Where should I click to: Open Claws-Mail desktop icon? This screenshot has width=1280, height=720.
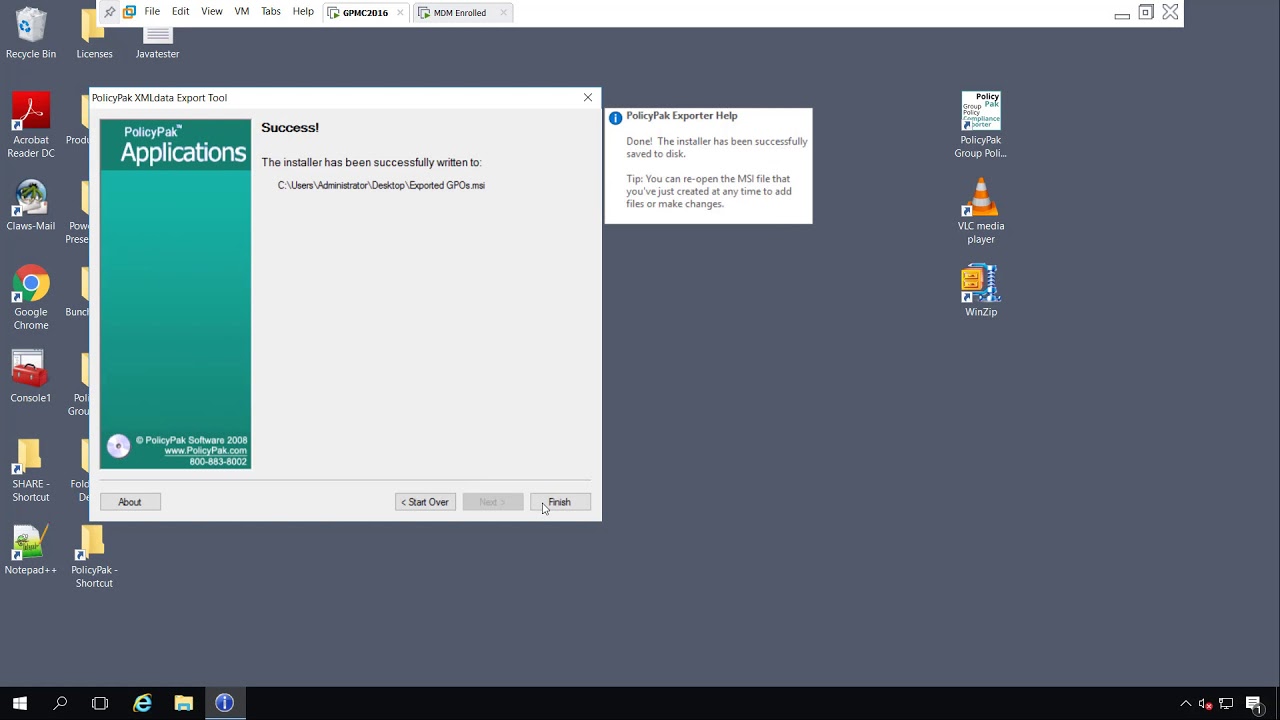click(30, 205)
